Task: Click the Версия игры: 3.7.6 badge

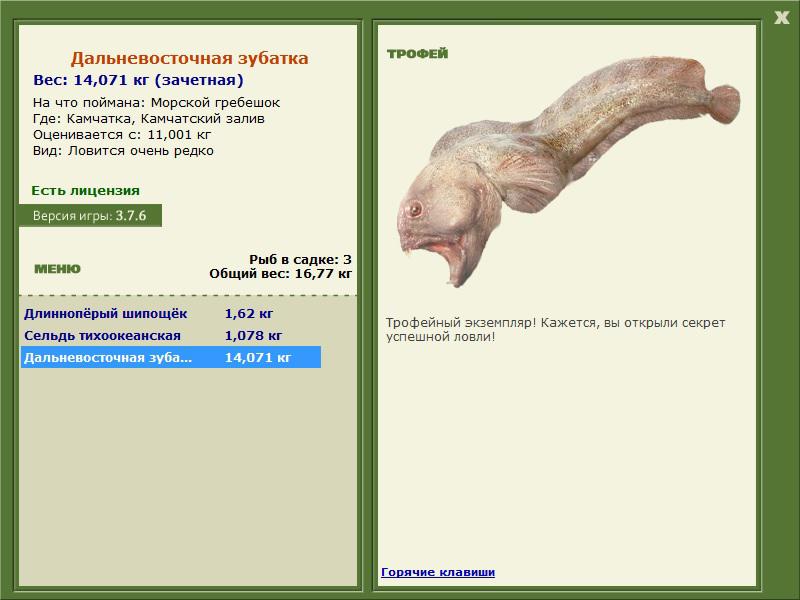Action: tap(90, 215)
